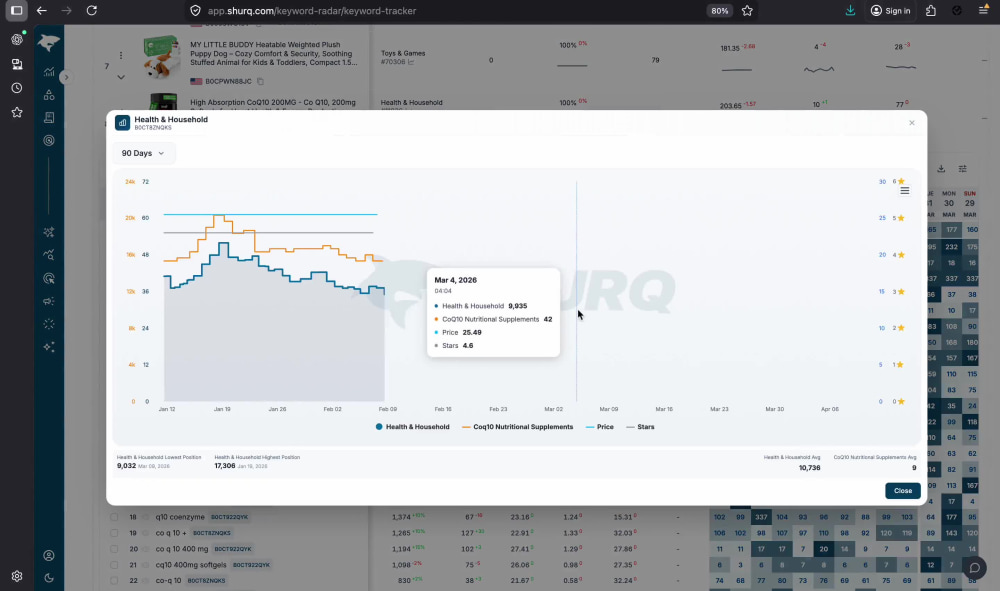Screen dimensions: 1000x591
Task: Go back to previous page
Action: [41, 10]
